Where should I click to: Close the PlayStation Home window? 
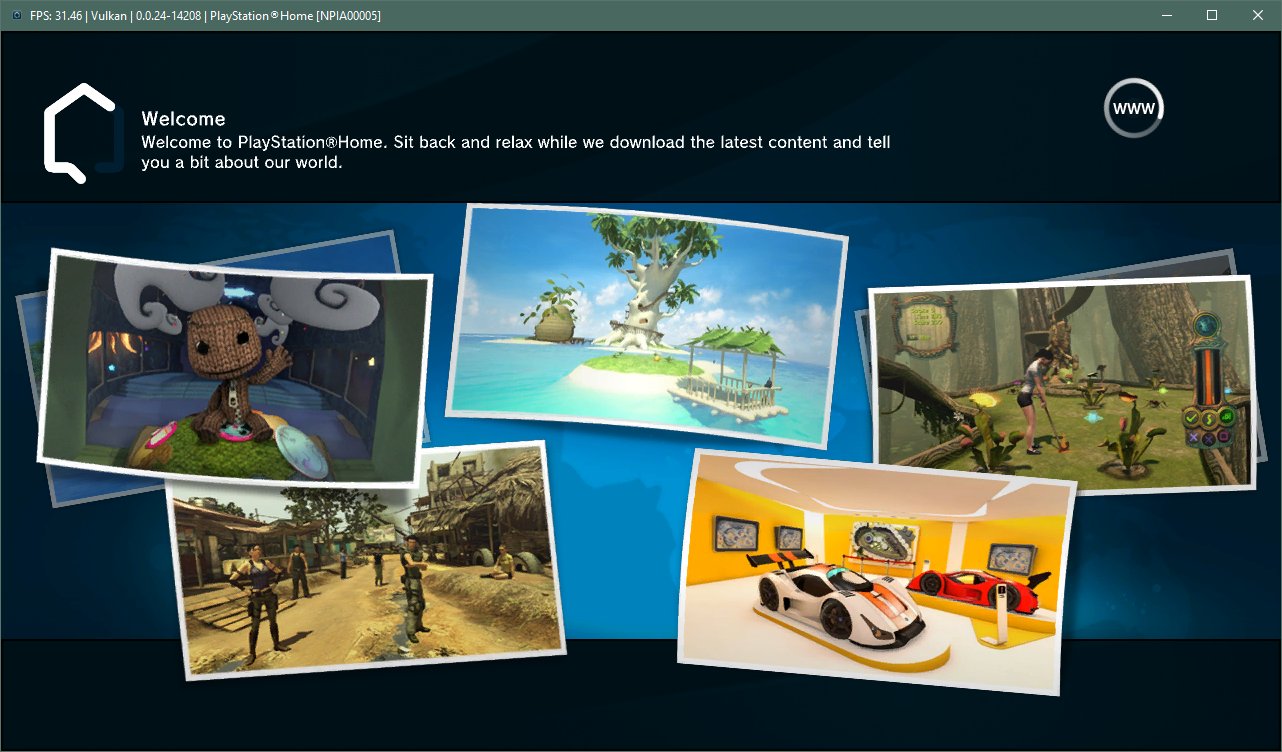[x=1257, y=15]
